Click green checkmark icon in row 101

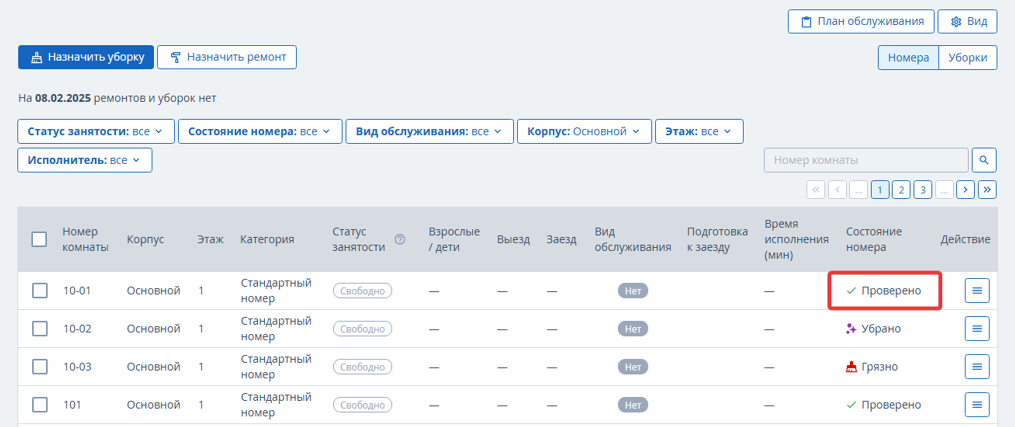851,405
